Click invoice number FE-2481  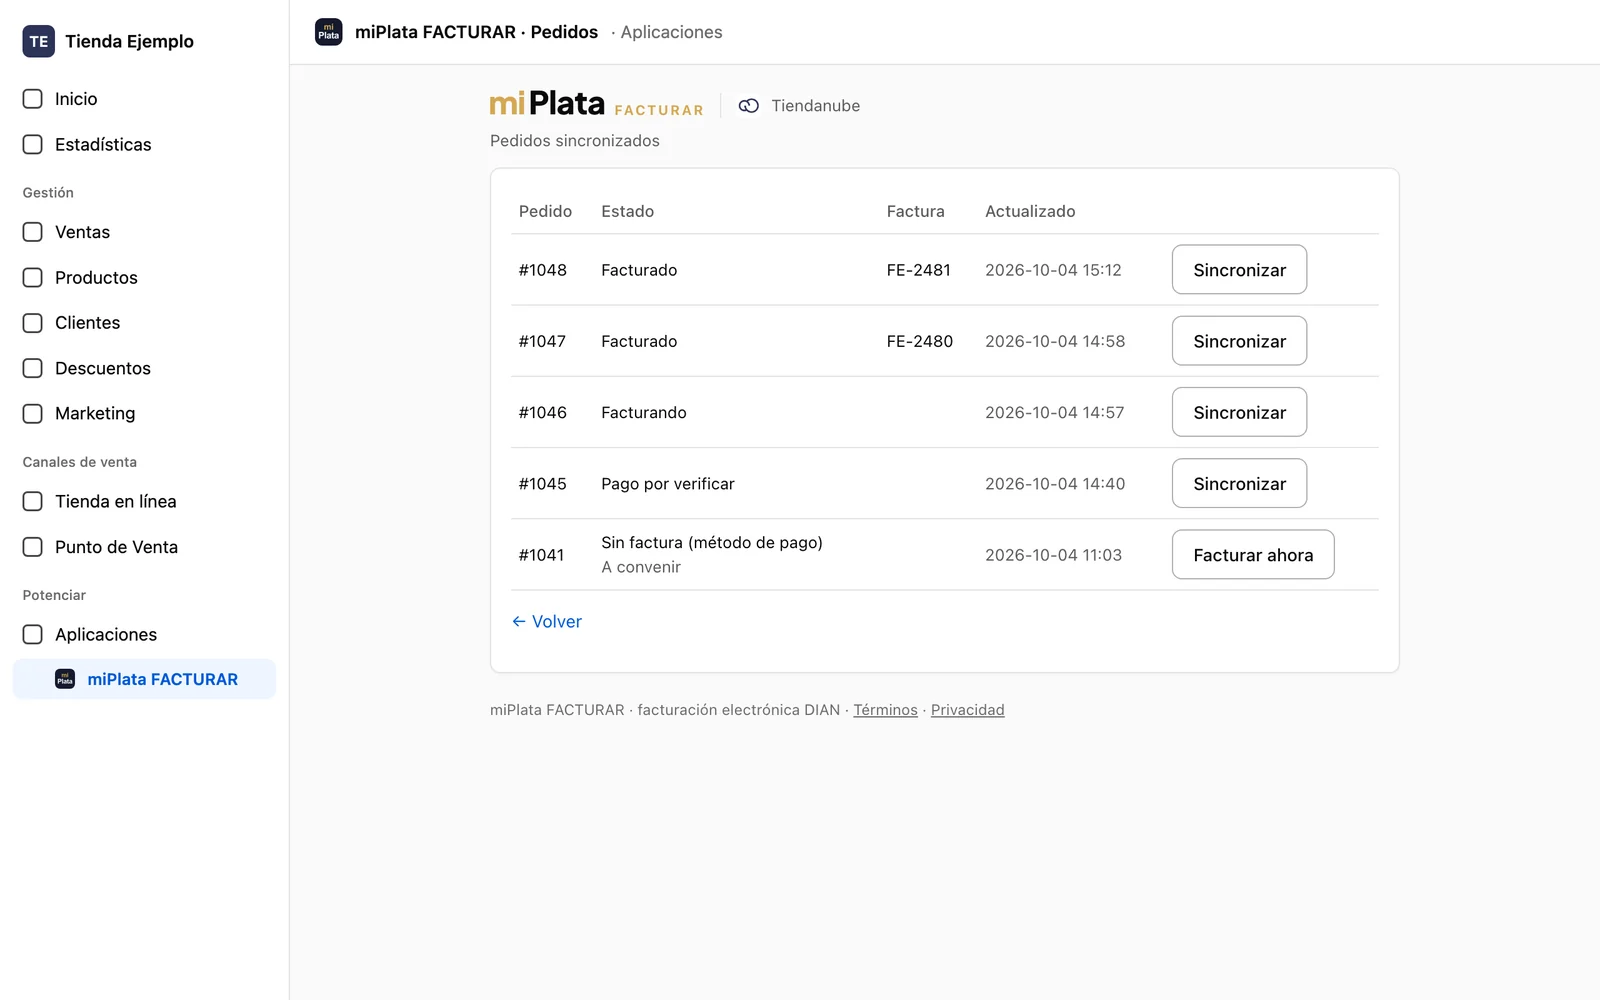[918, 270]
